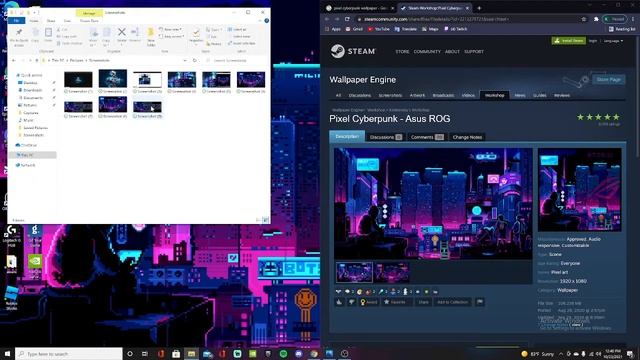Open the language dropdown on Steam
The width and height of the screenshot is (640, 360).
(x=613, y=41)
